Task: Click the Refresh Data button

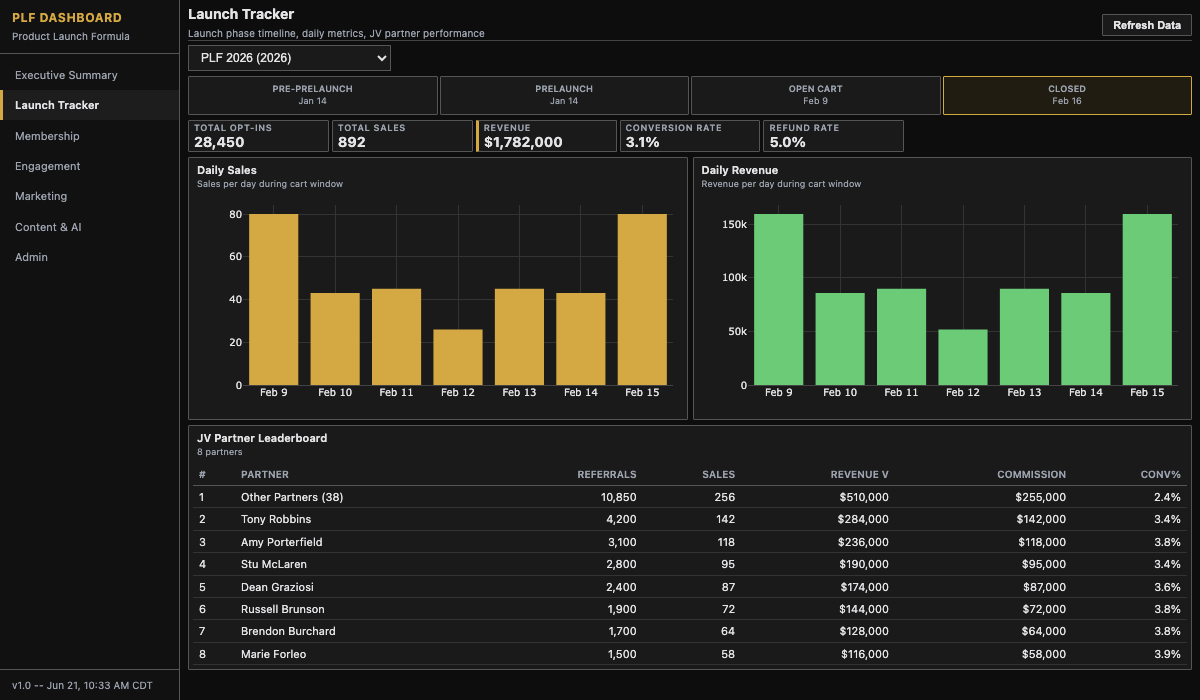Action: tap(1147, 25)
